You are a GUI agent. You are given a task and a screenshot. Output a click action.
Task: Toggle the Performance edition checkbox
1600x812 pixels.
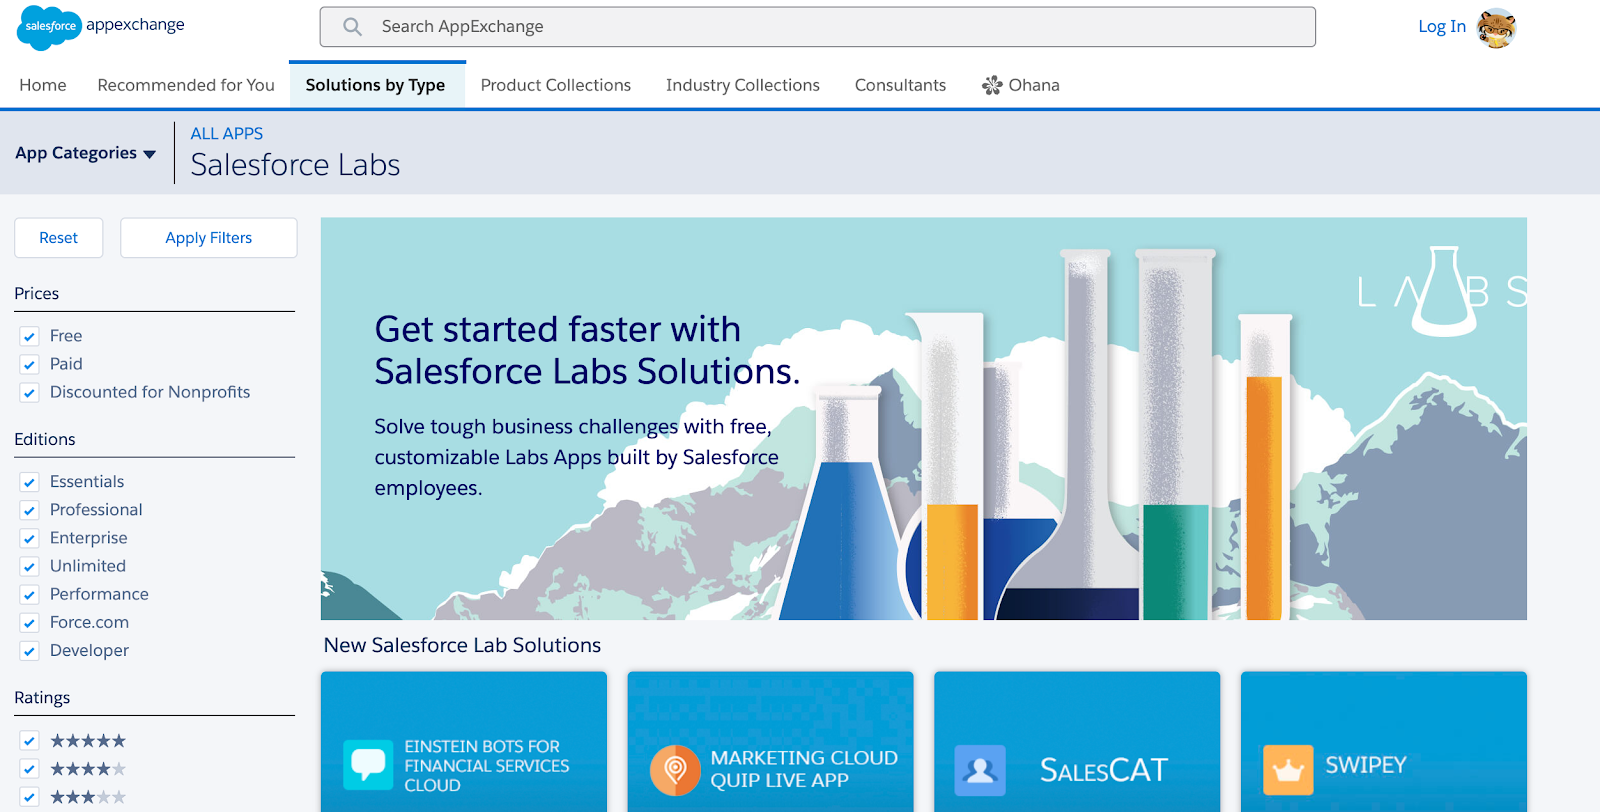pos(29,595)
